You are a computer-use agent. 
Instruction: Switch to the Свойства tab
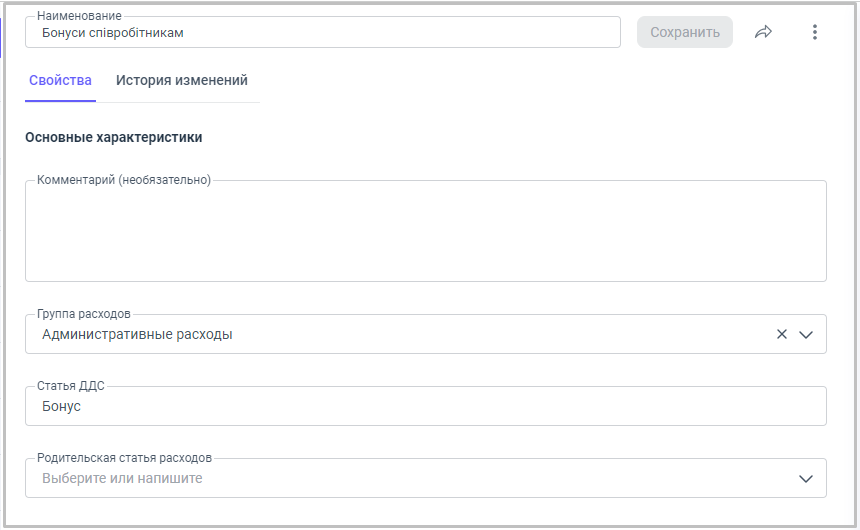[x=60, y=80]
